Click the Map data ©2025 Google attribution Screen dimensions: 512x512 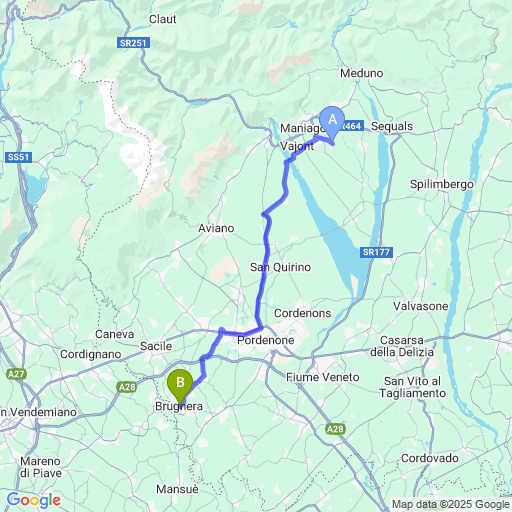451,504
